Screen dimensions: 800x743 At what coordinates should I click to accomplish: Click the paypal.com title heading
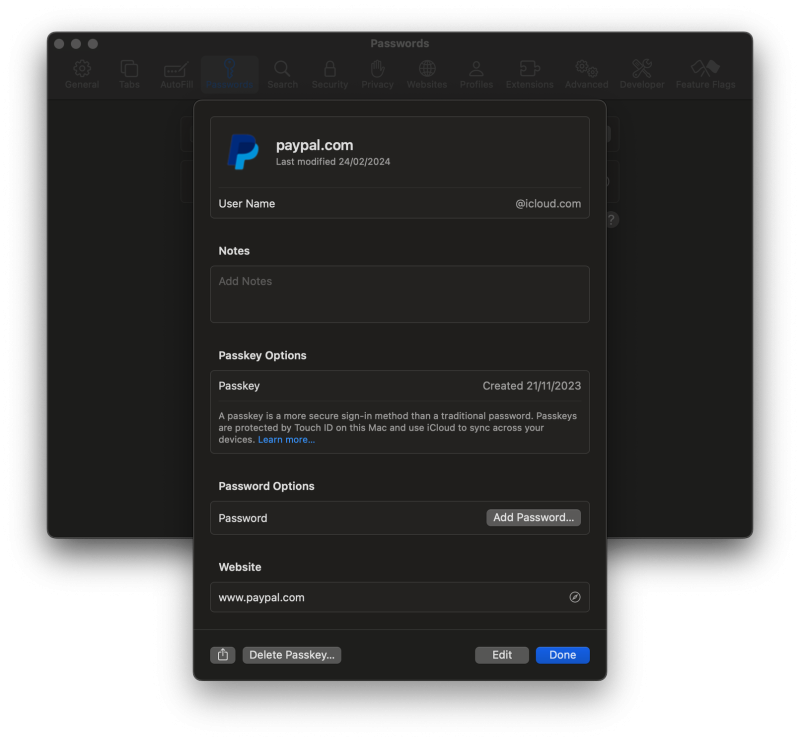point(314,145)
